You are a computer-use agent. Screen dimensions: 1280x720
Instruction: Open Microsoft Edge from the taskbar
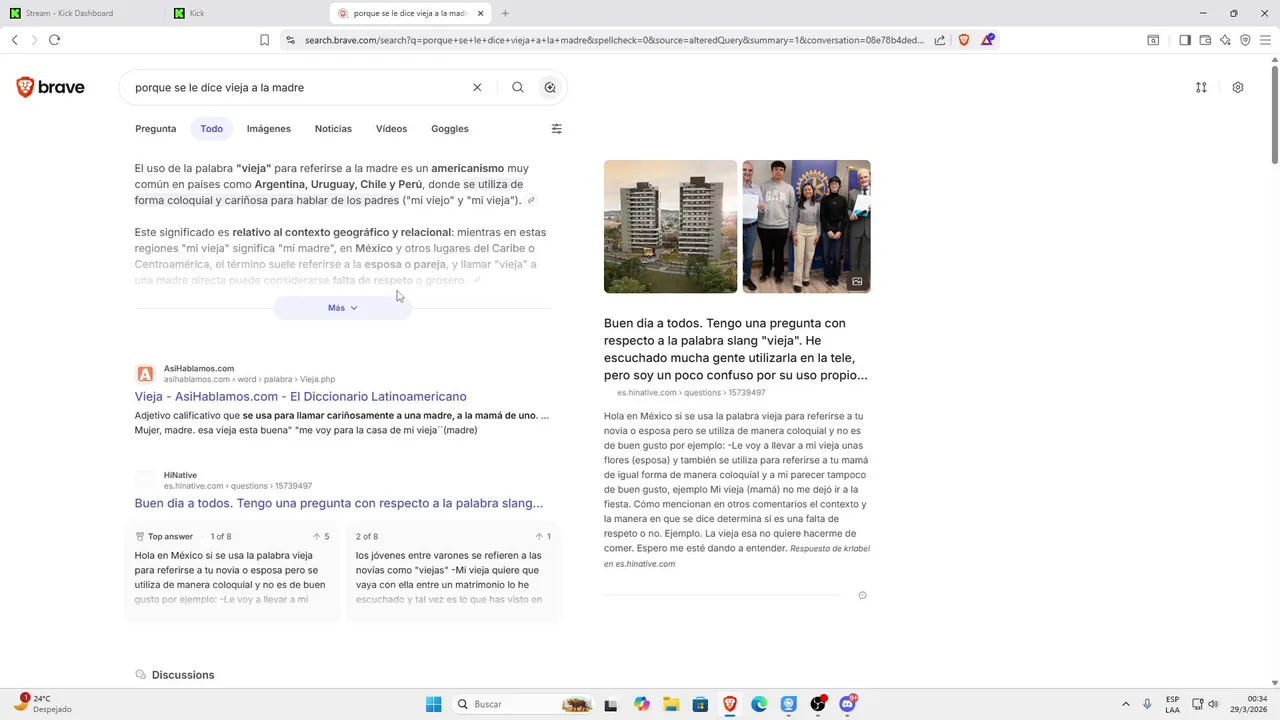(x=759, y=704)
